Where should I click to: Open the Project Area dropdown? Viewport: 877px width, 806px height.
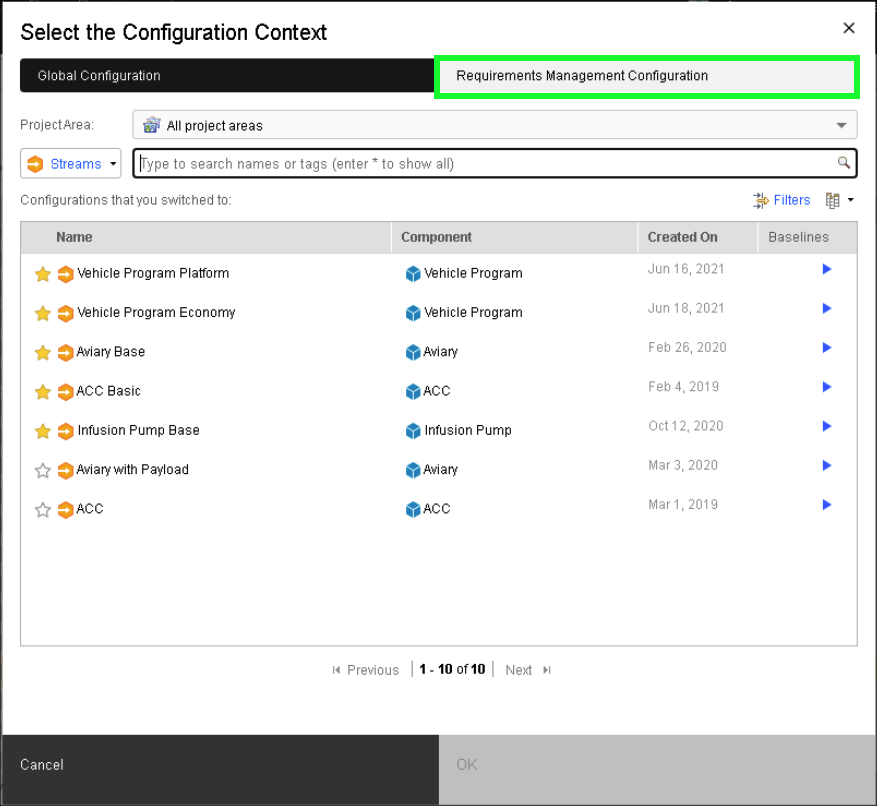[495, 125]
